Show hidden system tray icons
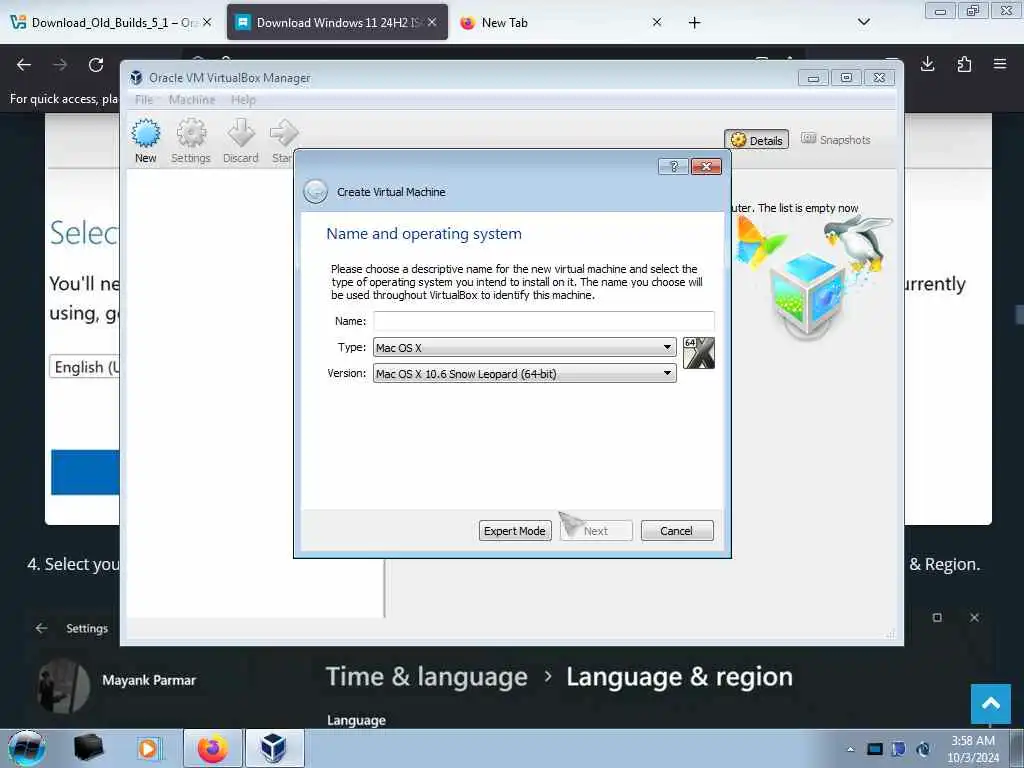 click(x=850, y=749)
